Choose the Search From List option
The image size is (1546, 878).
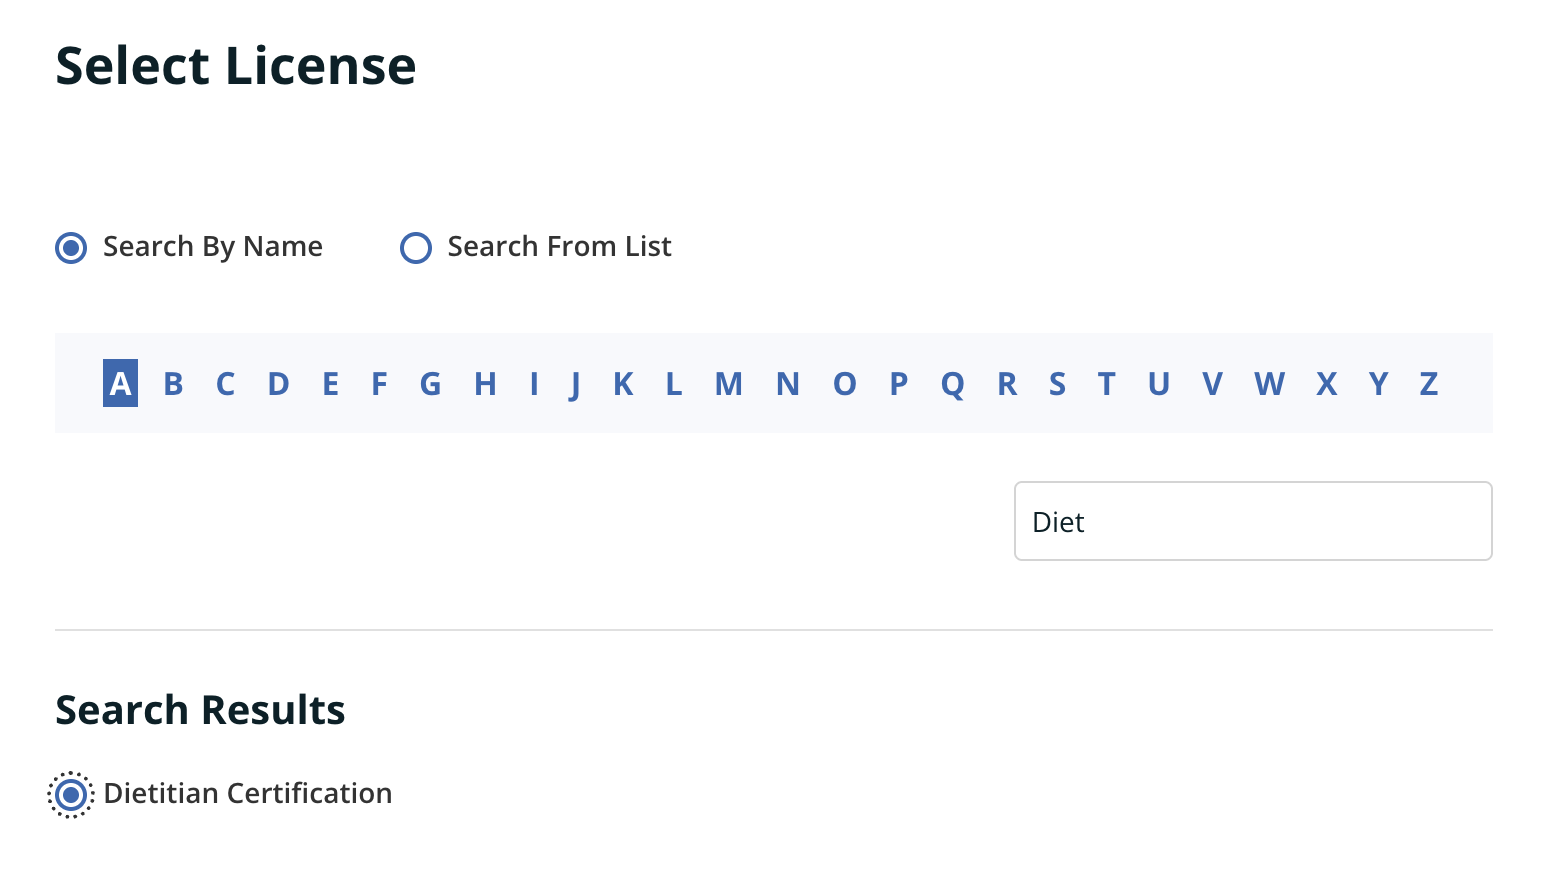416,247
